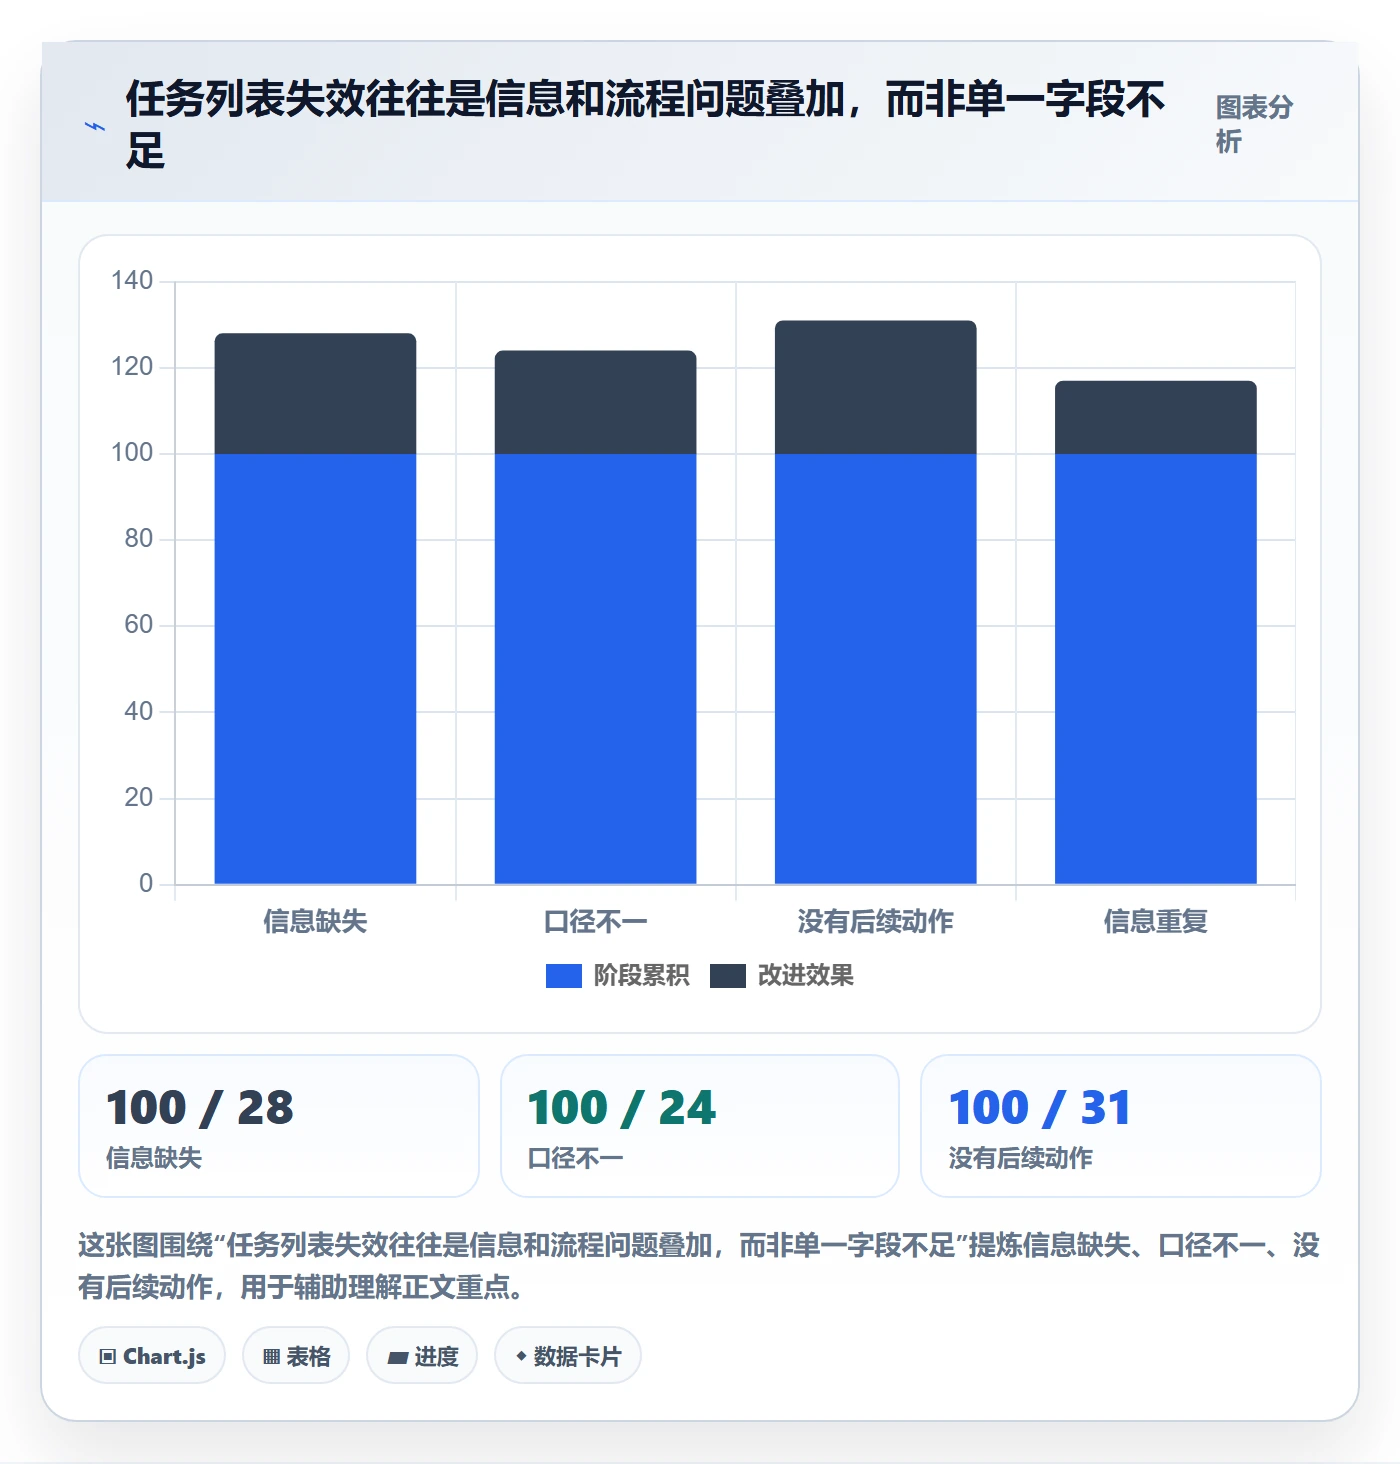Click the 图表分析 label in header

pos(1254,124)
